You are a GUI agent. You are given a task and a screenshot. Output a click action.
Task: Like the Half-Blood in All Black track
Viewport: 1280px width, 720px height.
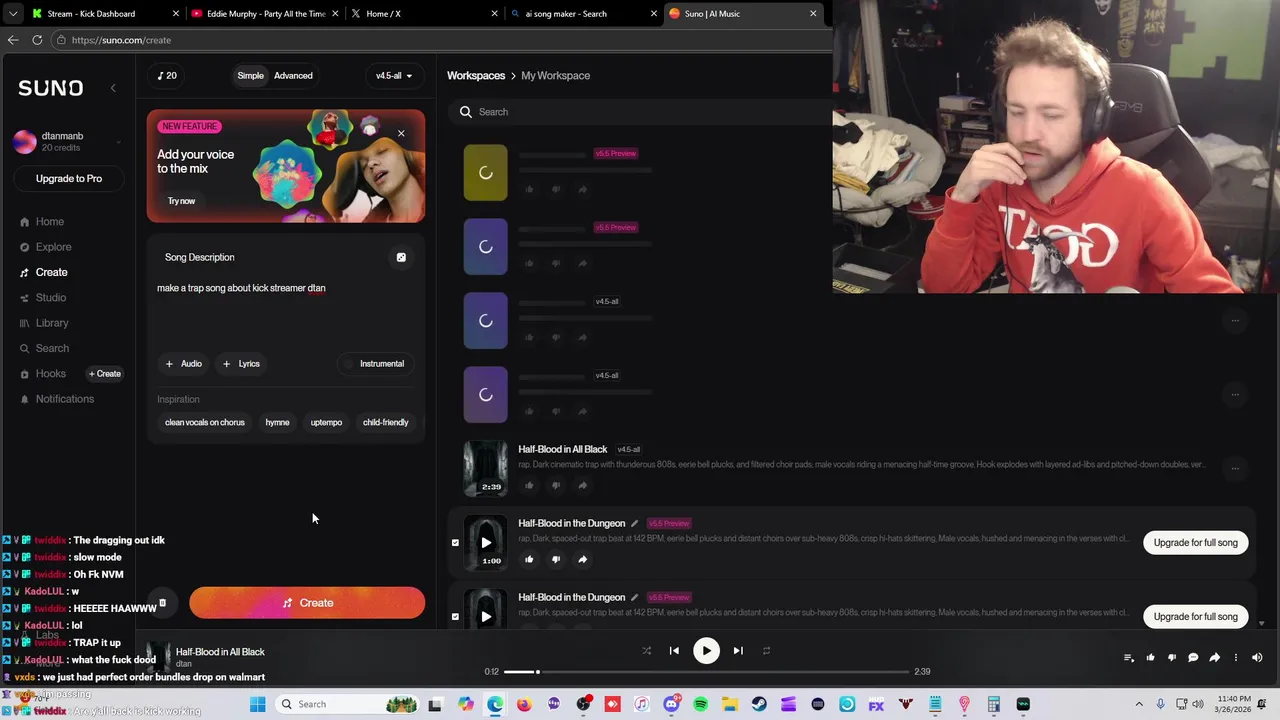pyautogui.click(x=529, y=485)
